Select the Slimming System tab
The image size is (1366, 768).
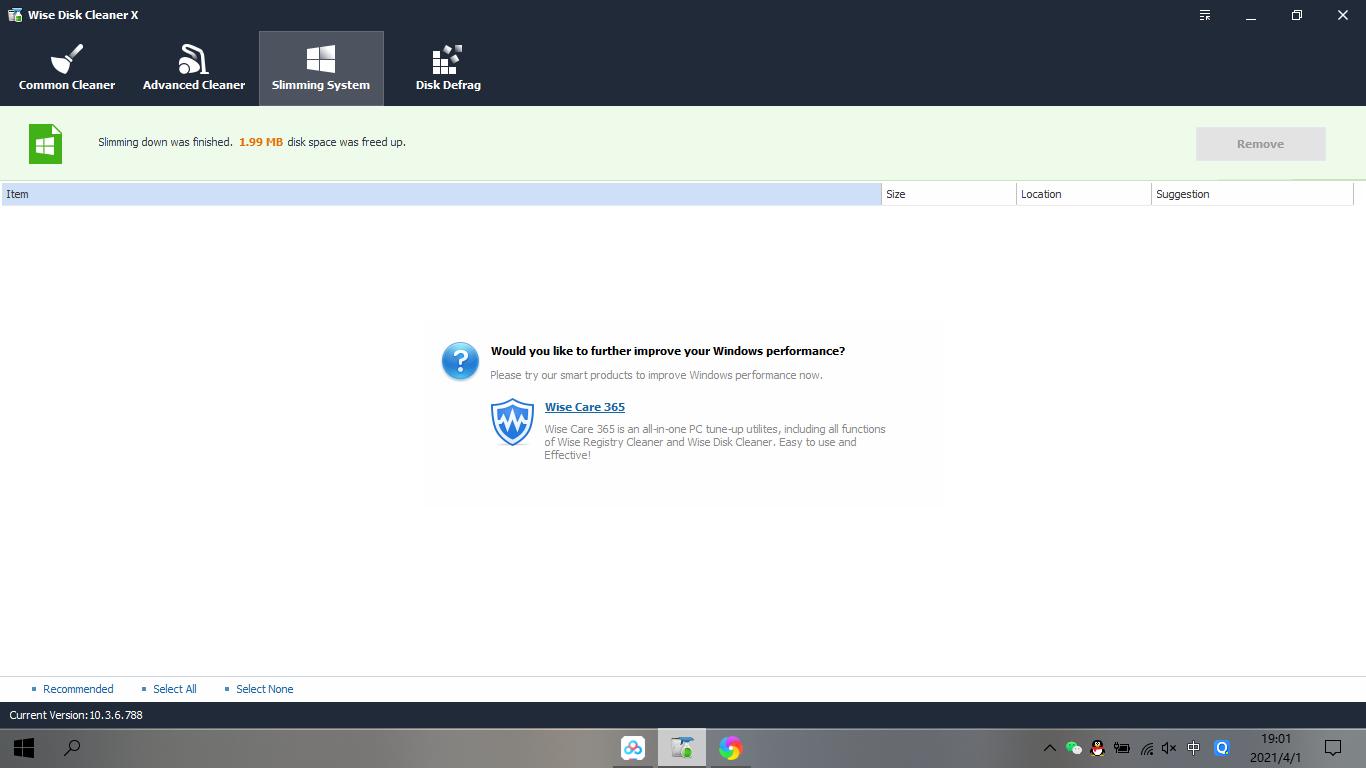tap(321, 68)
